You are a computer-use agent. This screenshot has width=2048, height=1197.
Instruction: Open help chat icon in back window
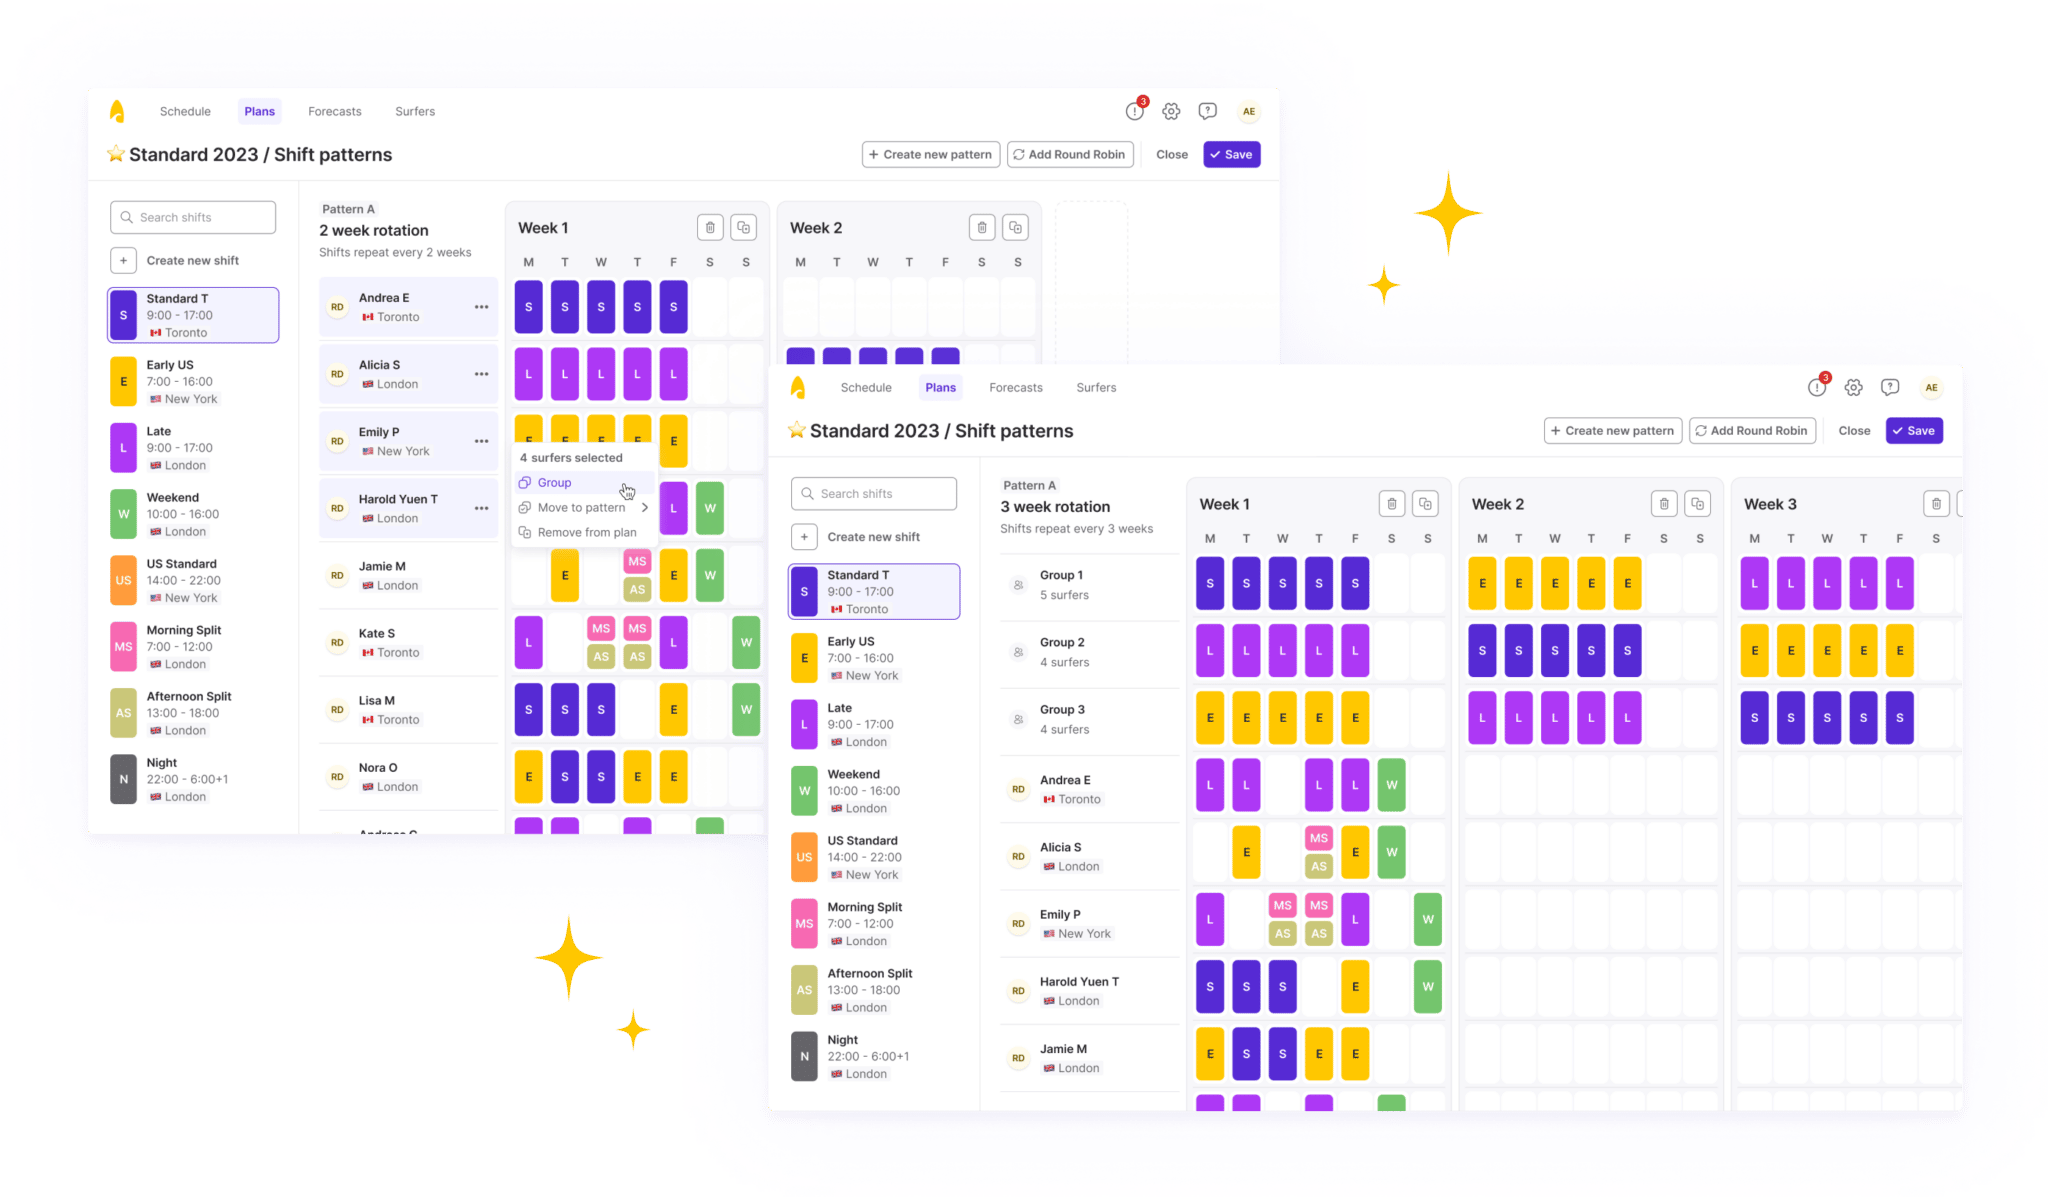(1208, 111)
